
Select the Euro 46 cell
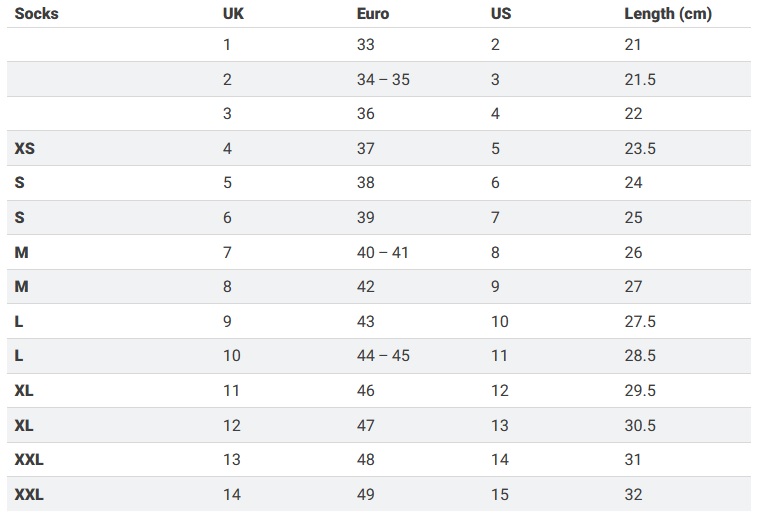point(366,390)
